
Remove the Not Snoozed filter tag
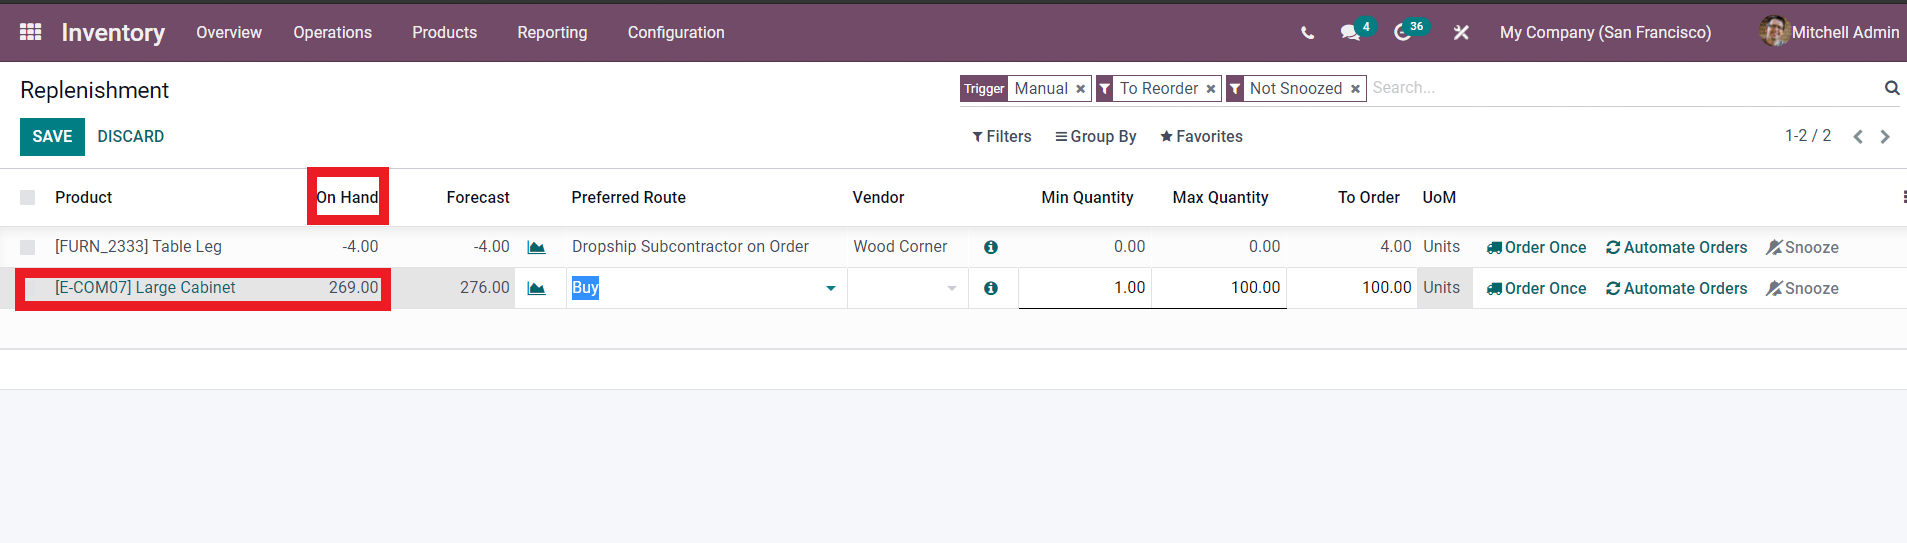click(1355, 89)
